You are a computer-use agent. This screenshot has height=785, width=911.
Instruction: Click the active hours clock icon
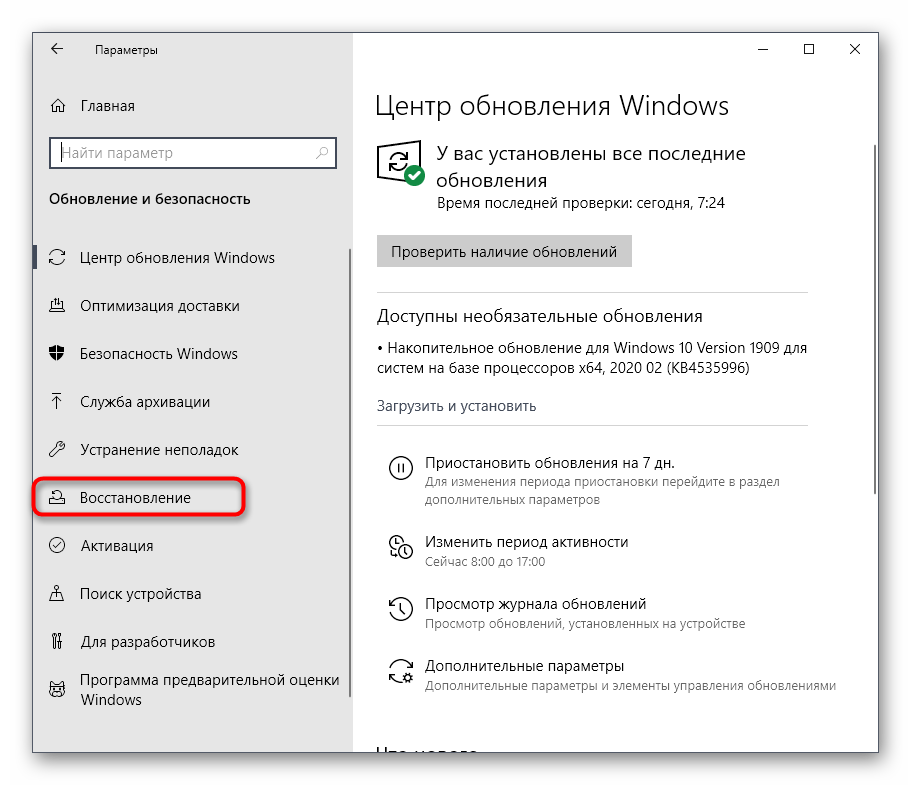point(401,547)
